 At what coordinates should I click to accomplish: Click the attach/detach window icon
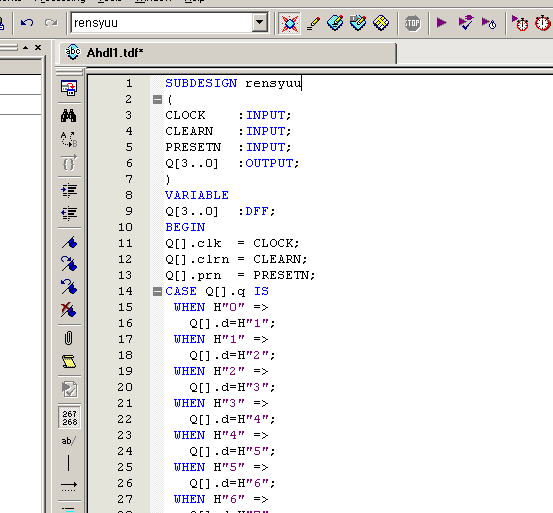tap(69, 87)
